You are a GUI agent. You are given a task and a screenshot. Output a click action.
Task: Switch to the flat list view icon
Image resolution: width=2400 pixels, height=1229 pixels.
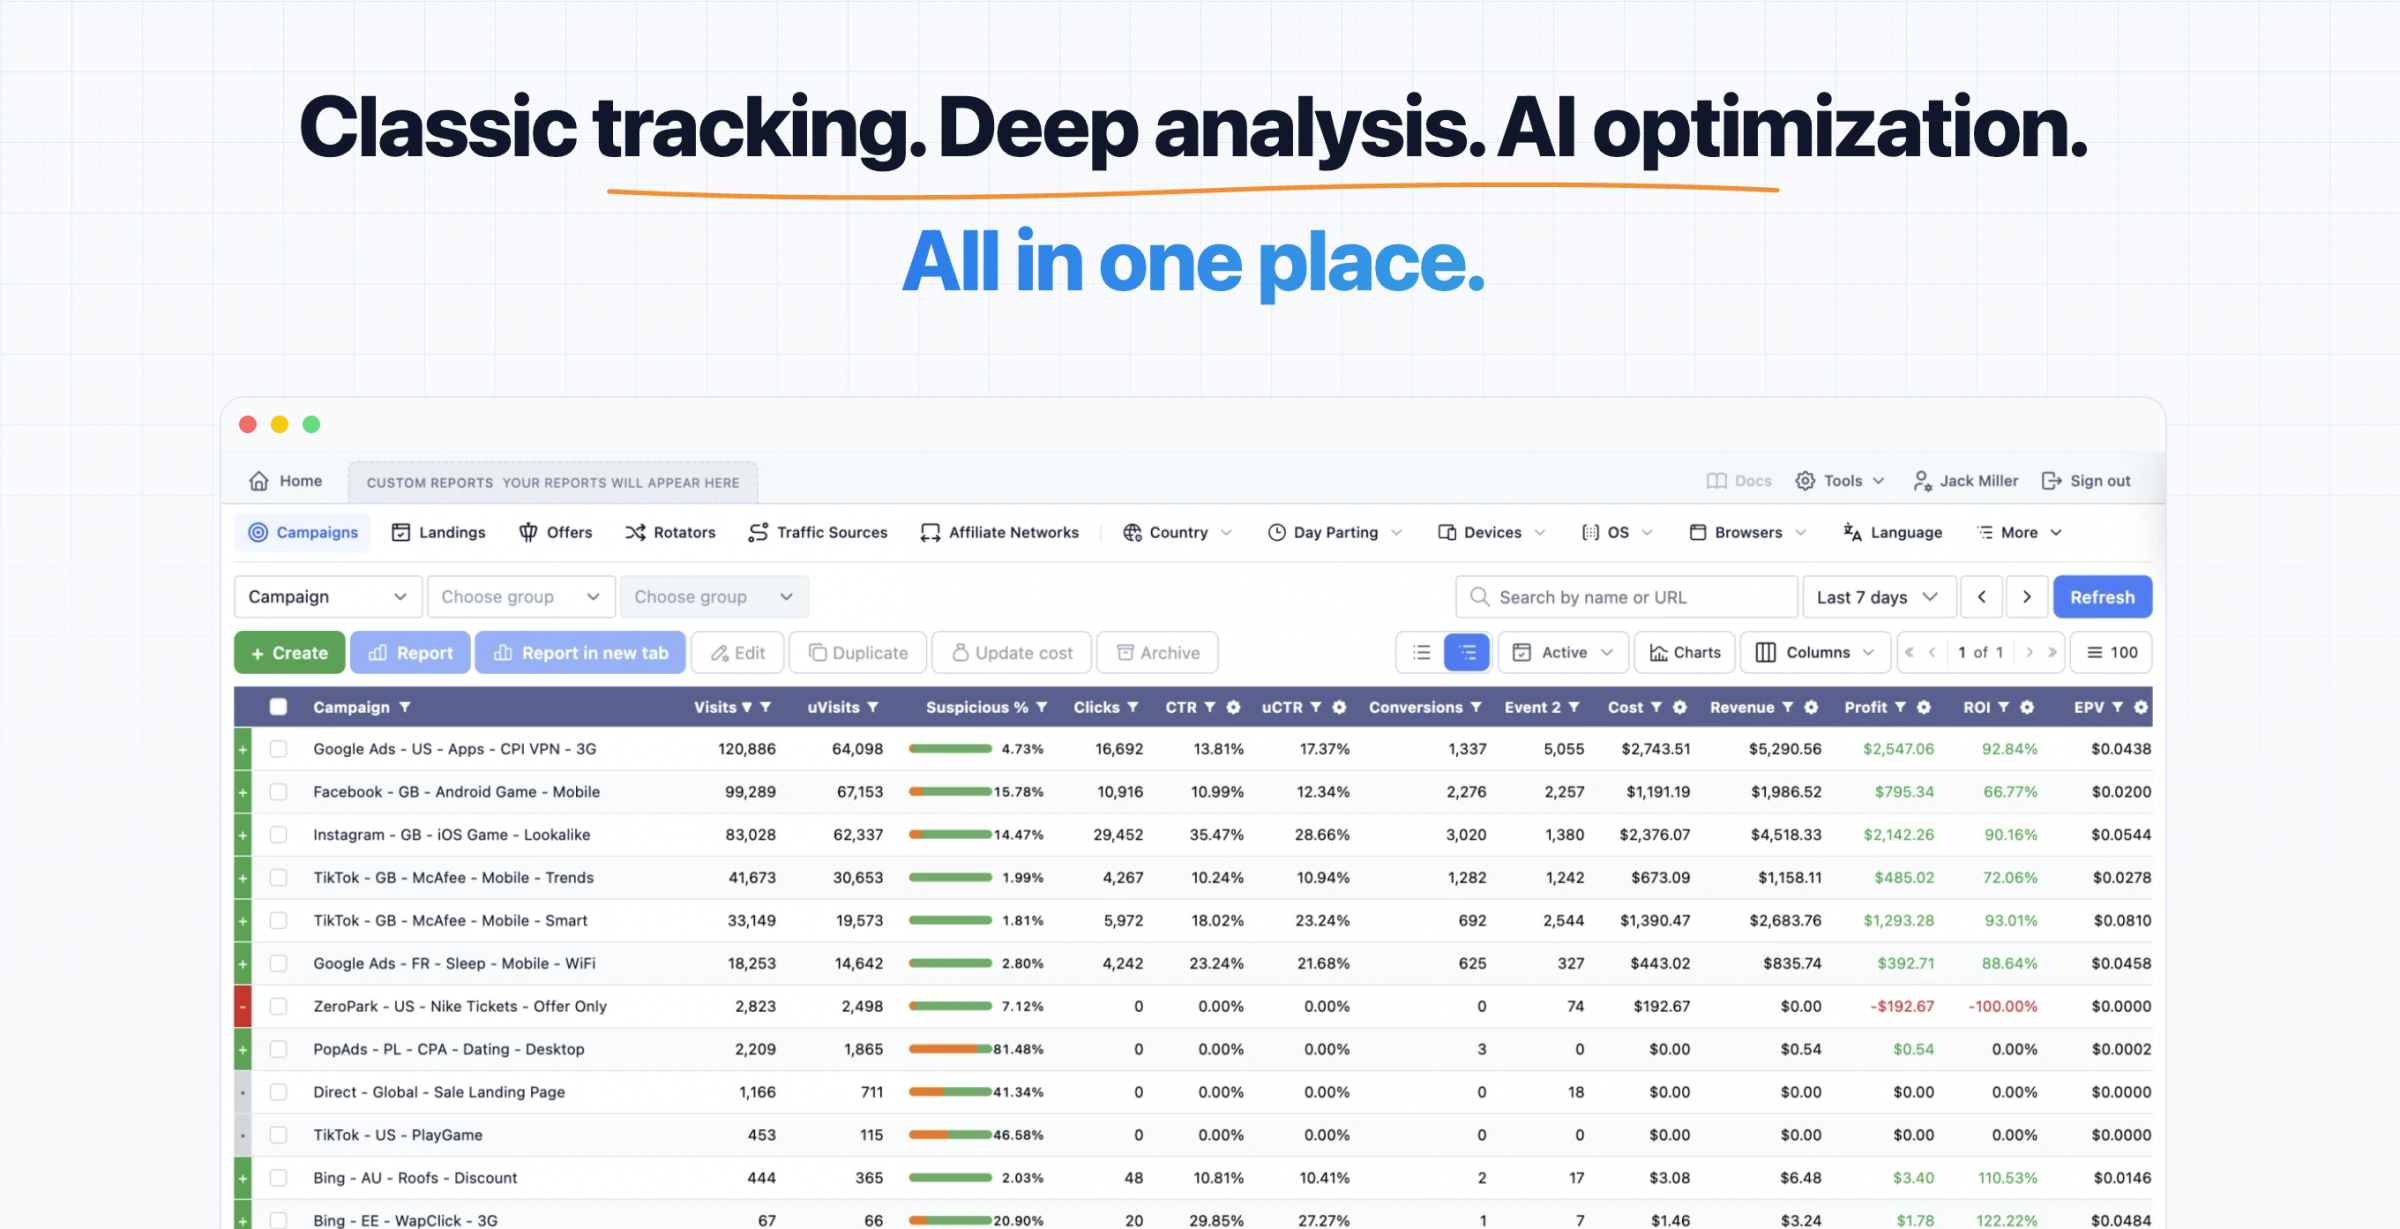1421,652
